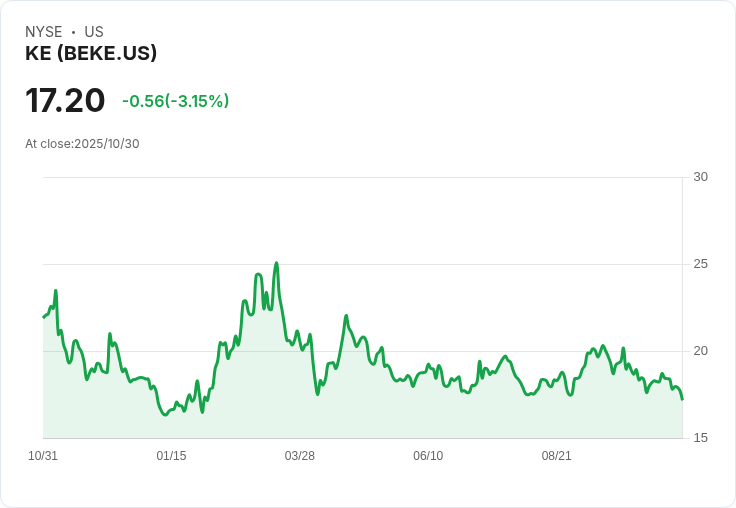Click the rightmost end of price line

682,399
